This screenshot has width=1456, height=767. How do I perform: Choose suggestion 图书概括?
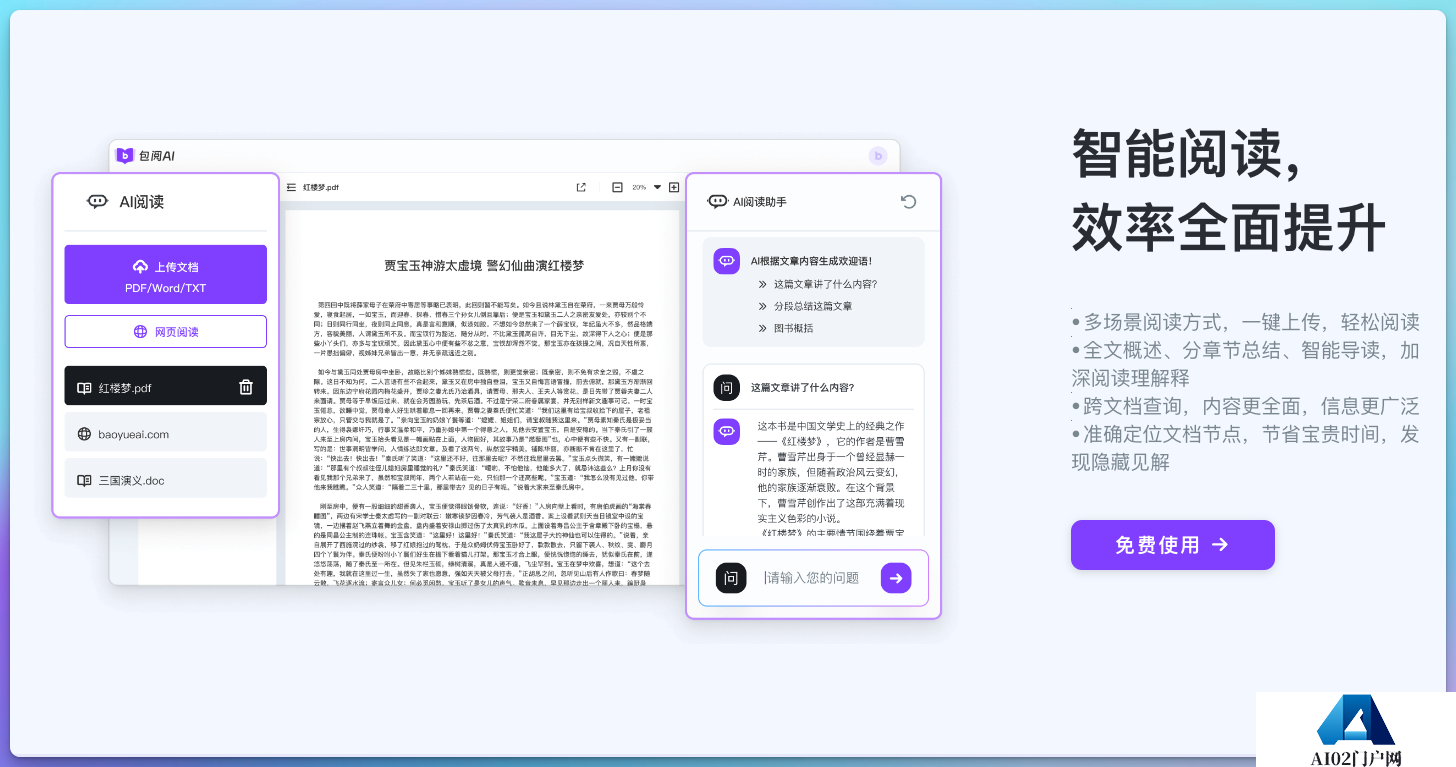point(793,328)
